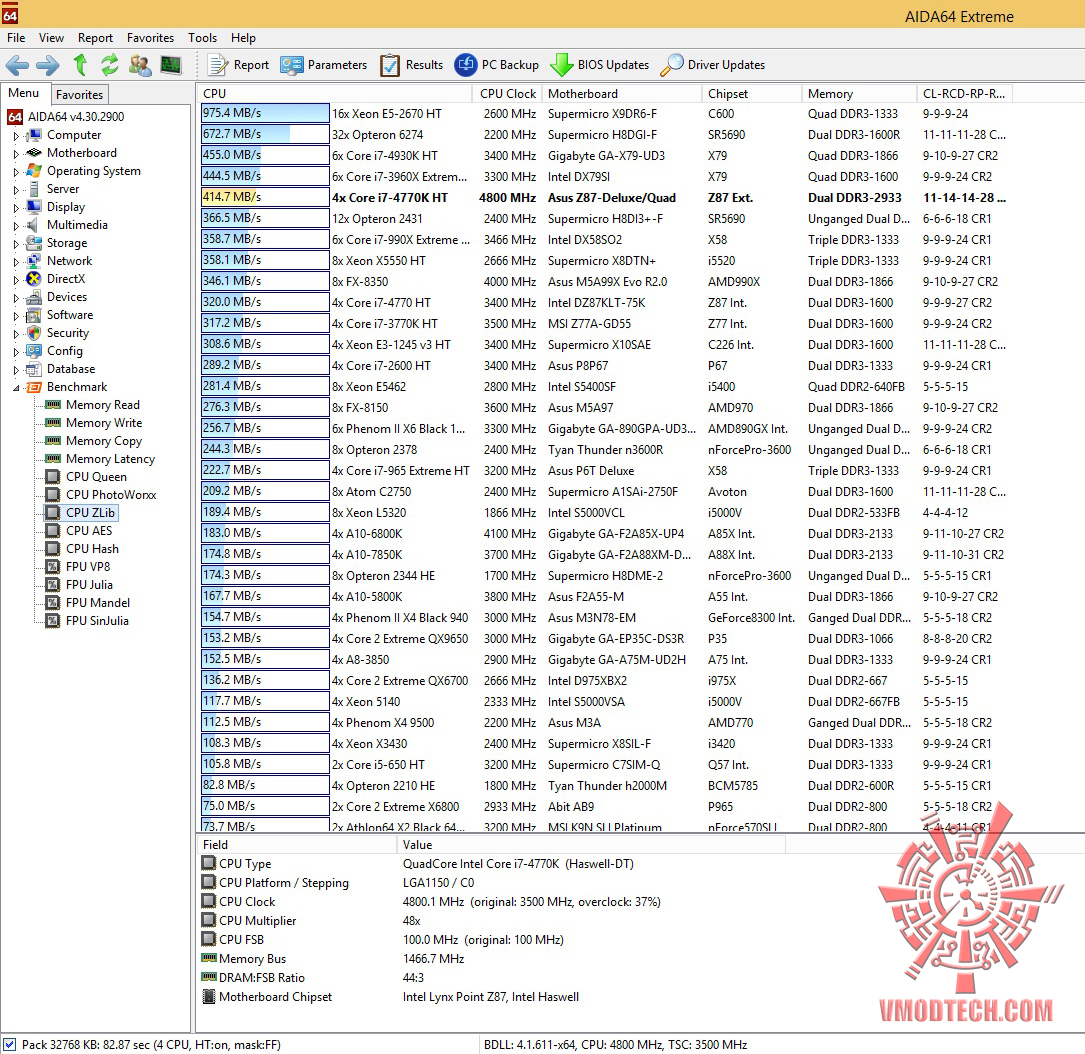Select the Multimedia tree item
This screenshot has width=1085, height=1054.
coord(66,225)
